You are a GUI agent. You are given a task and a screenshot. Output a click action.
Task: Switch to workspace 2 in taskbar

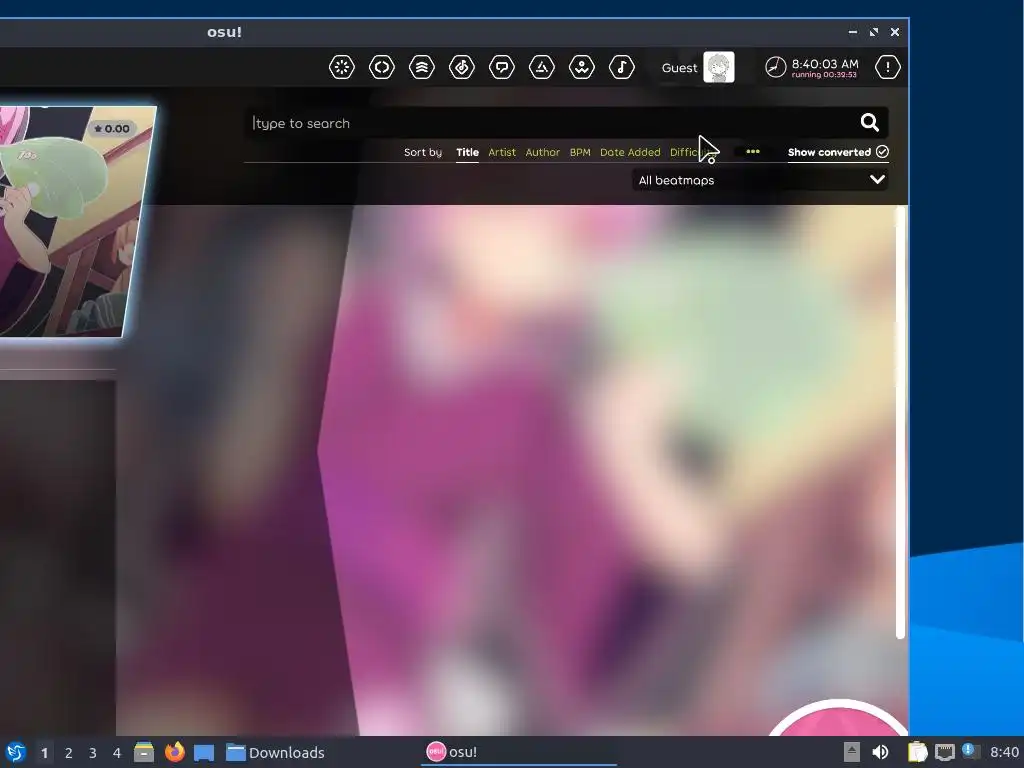tap(69, 753)
